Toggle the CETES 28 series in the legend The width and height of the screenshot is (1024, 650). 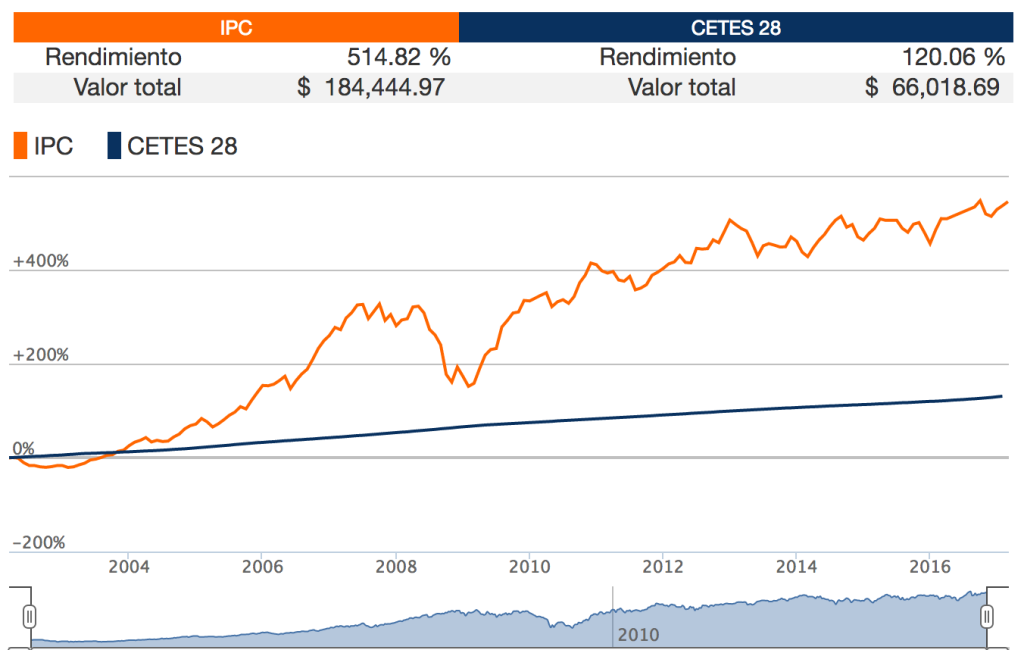[x=172, y=146]
